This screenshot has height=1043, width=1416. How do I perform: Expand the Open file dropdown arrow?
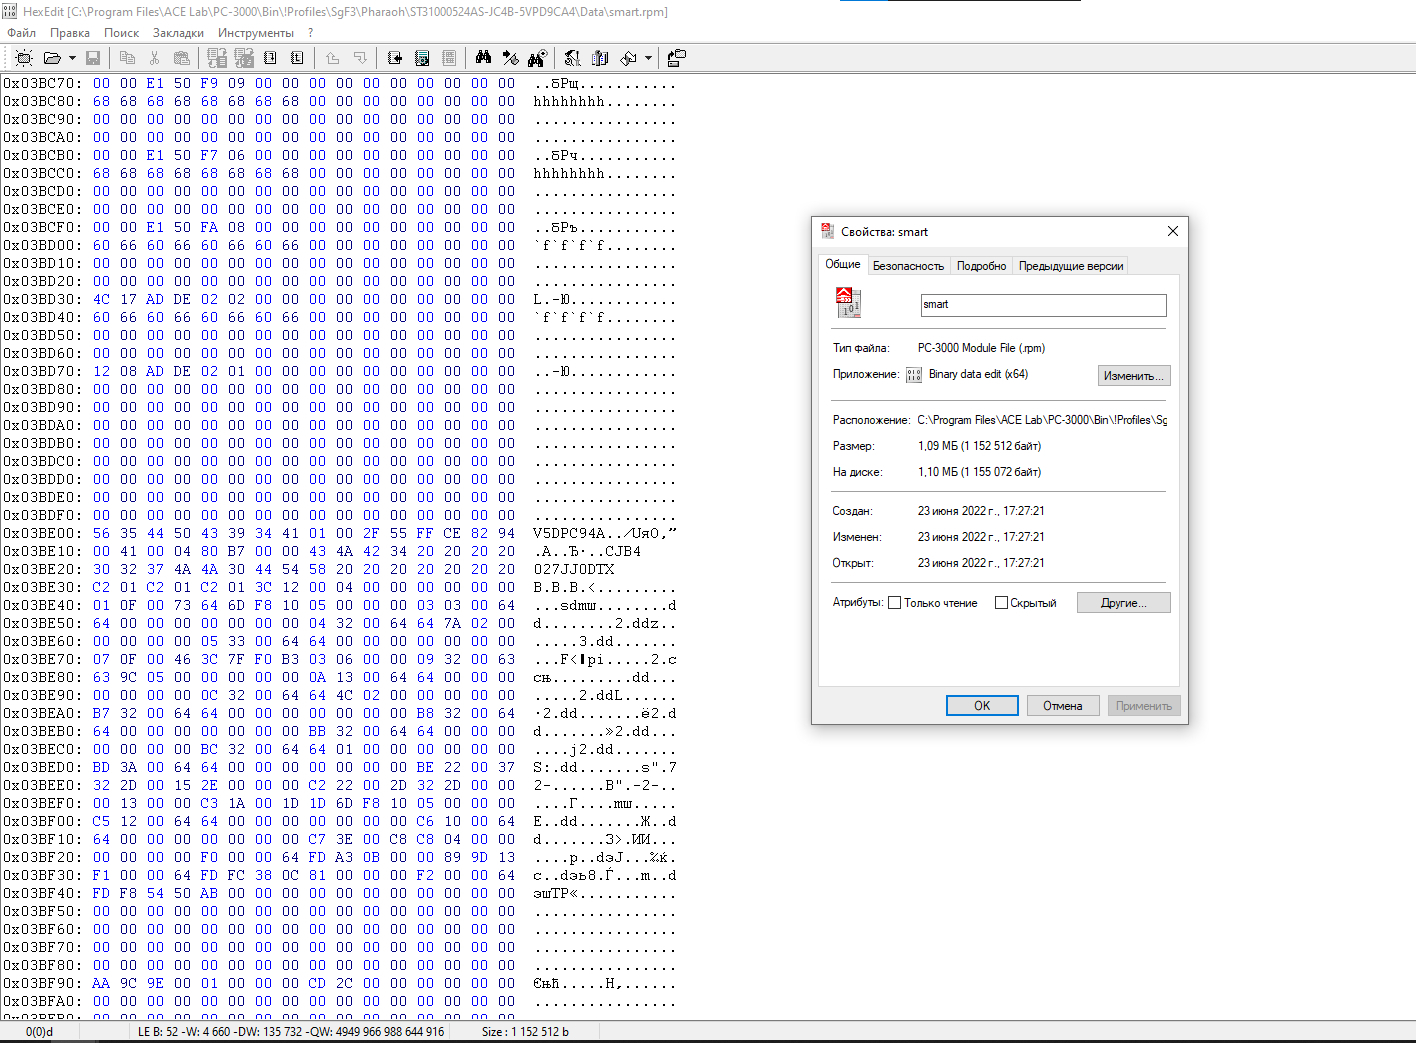point(72,58)
